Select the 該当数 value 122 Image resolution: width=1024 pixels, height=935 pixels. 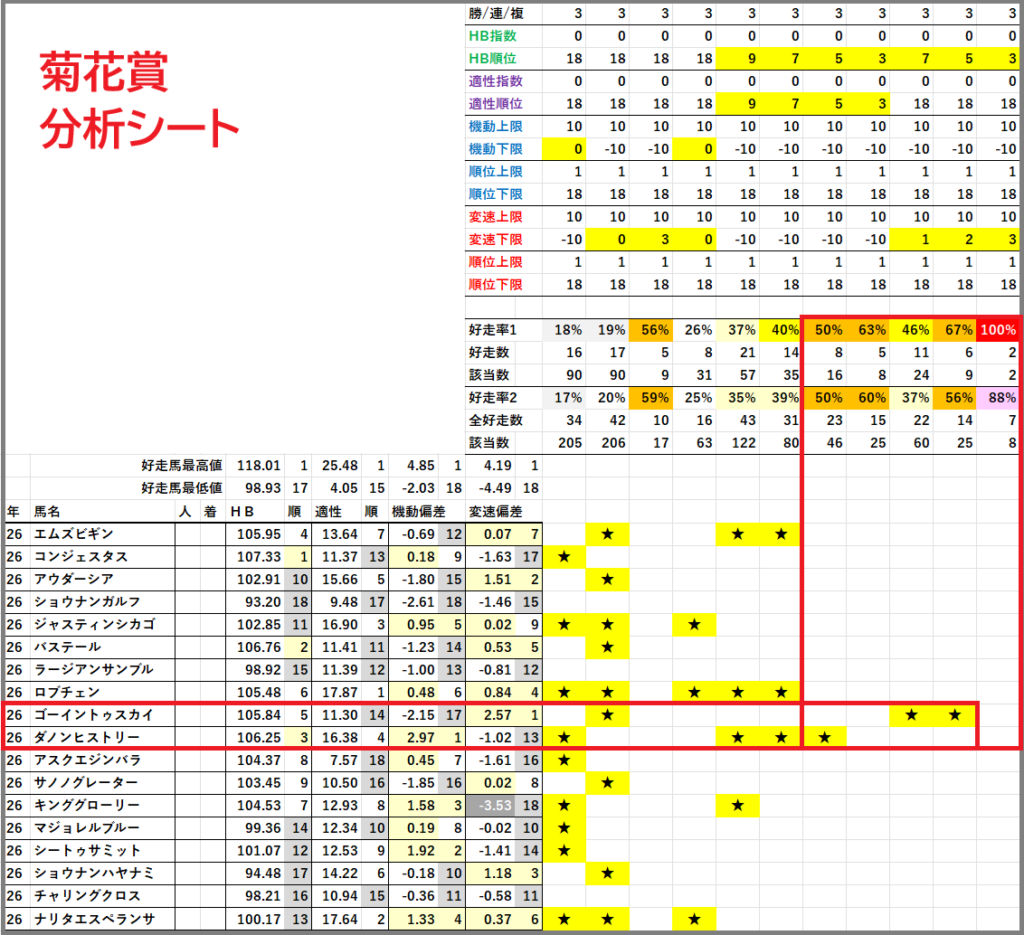(x=743, y=443)
